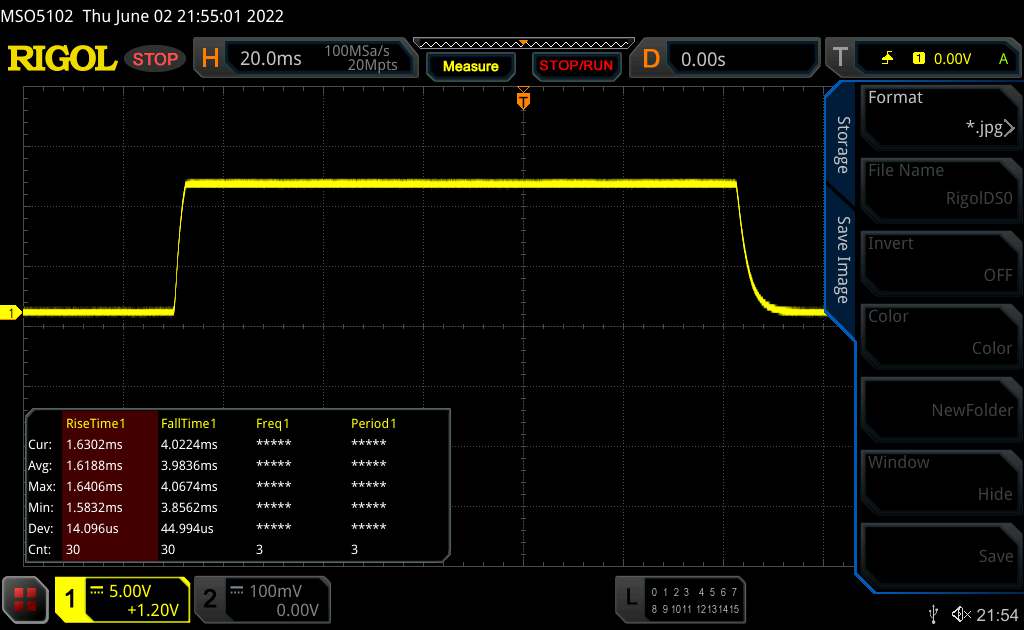Select the Period1 measurement column header

point(374,423)
